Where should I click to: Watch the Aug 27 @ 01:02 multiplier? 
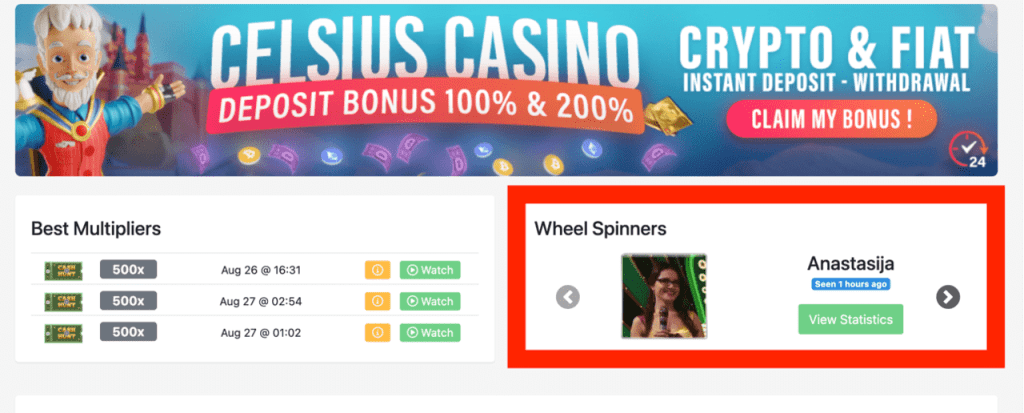tap(430, 333)
